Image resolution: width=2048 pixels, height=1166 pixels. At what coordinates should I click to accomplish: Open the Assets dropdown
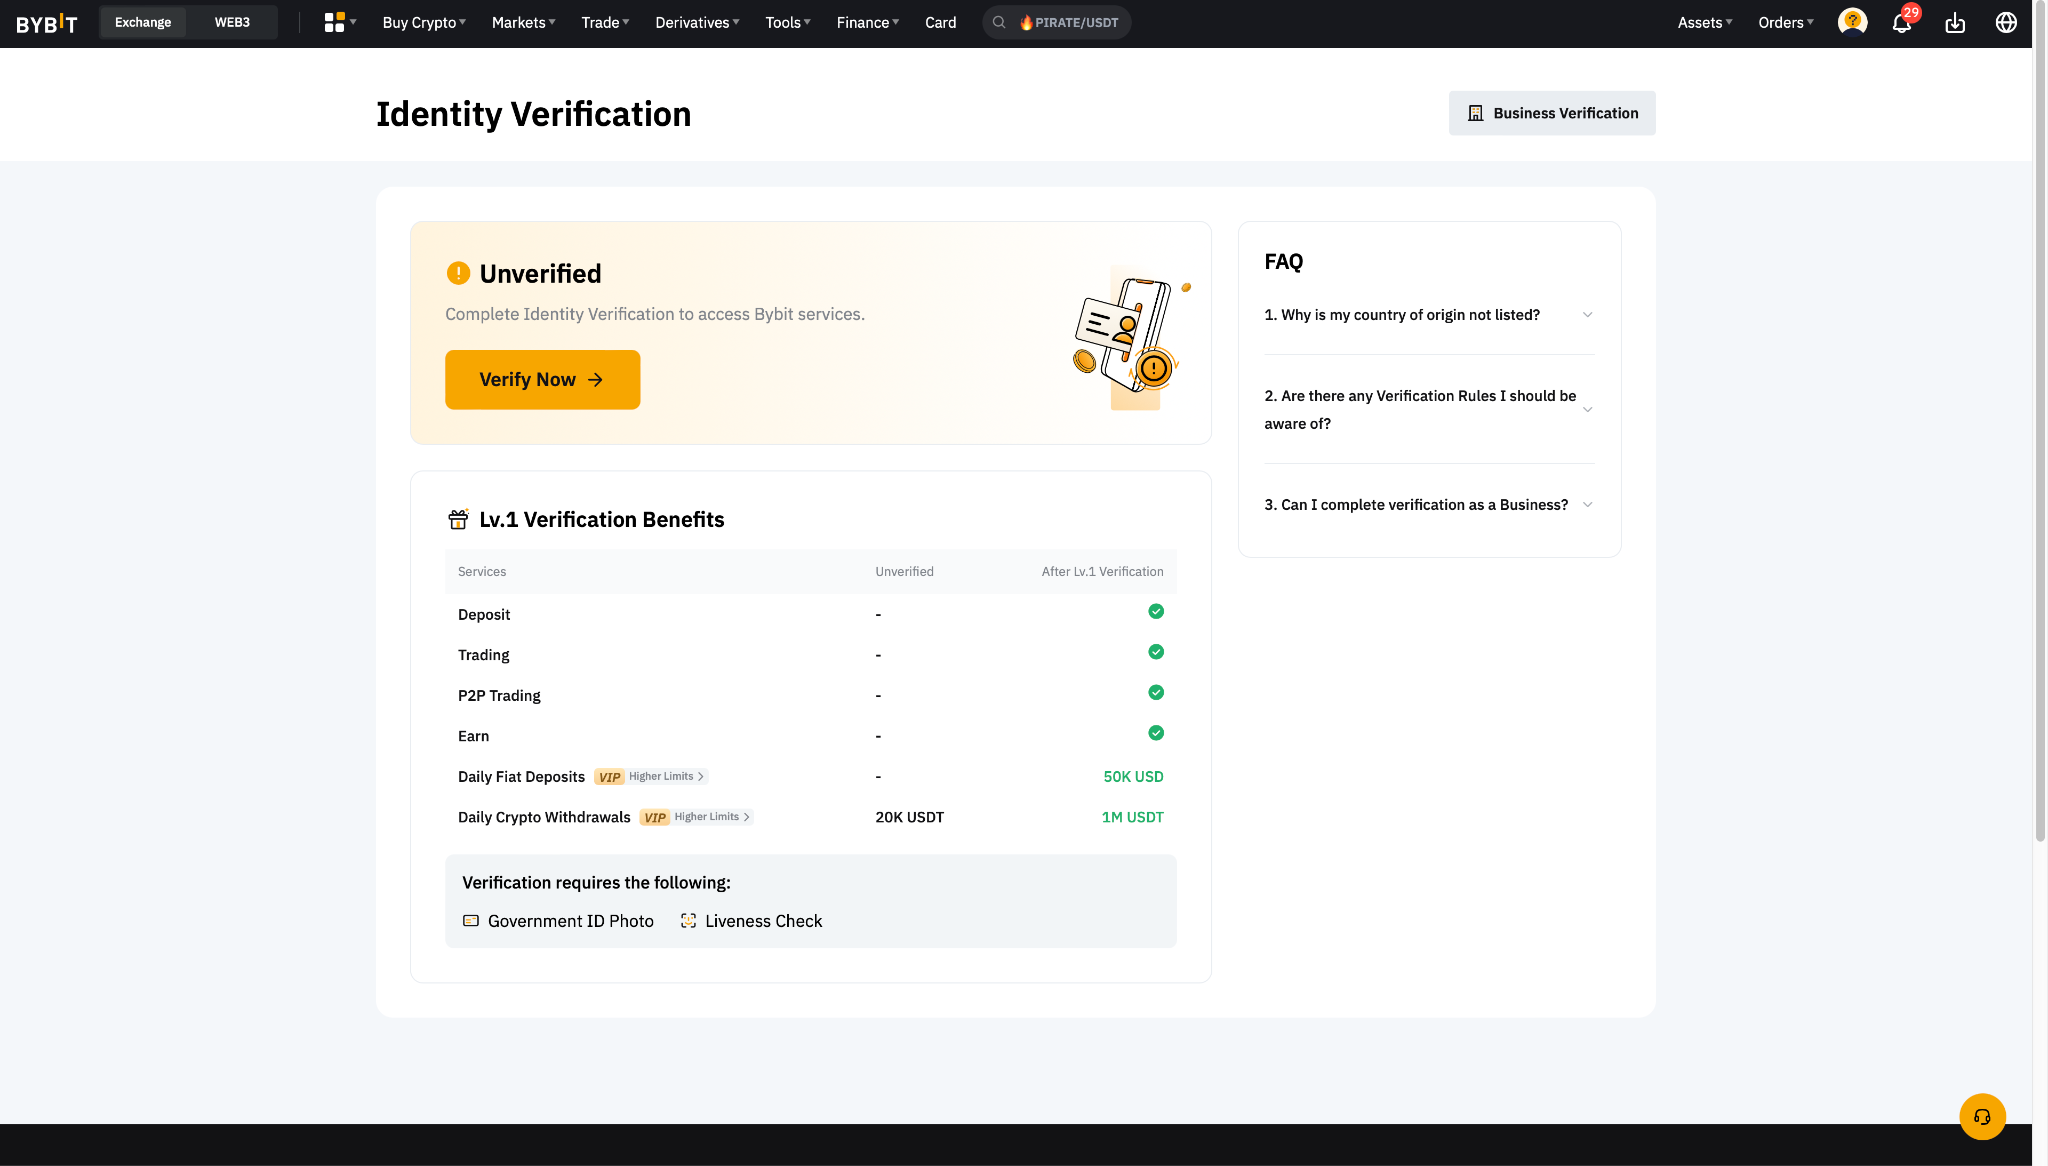(x=1705, y=22)
